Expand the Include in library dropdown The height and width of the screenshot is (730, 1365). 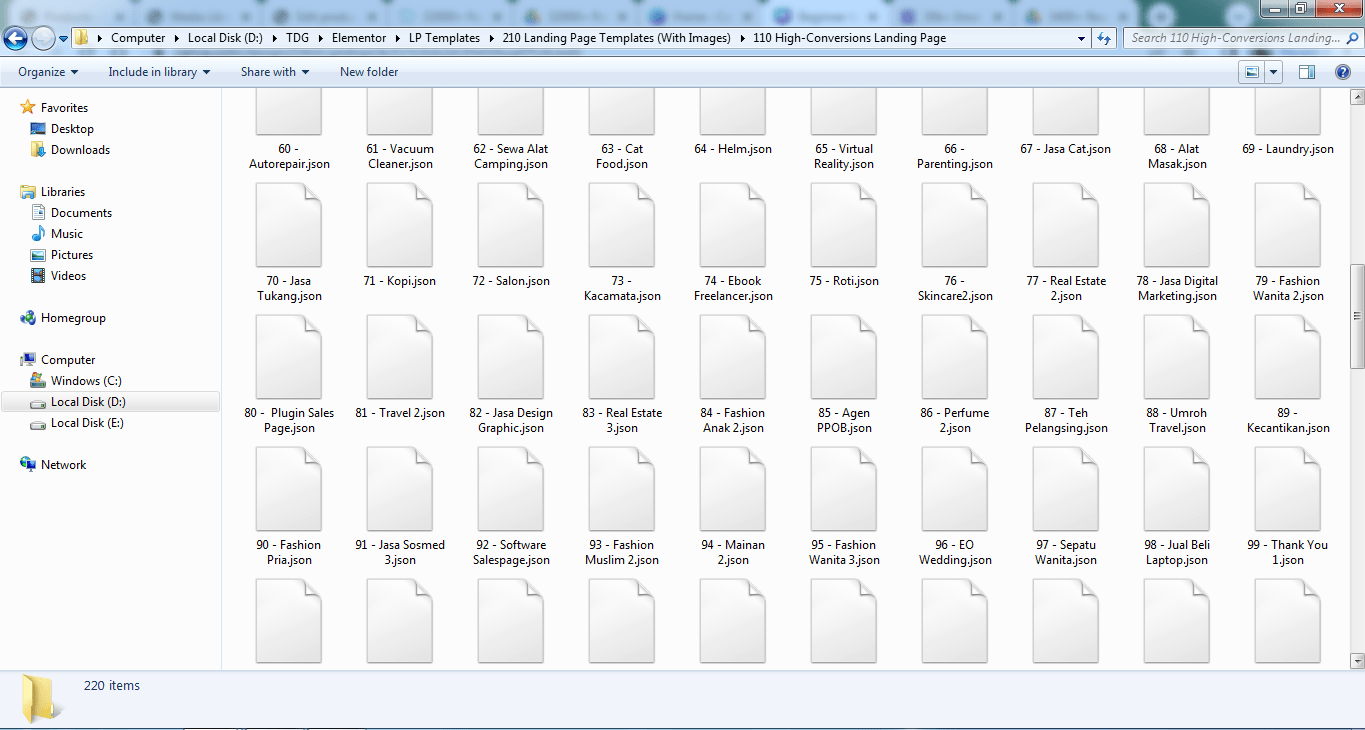click(159, 72)
